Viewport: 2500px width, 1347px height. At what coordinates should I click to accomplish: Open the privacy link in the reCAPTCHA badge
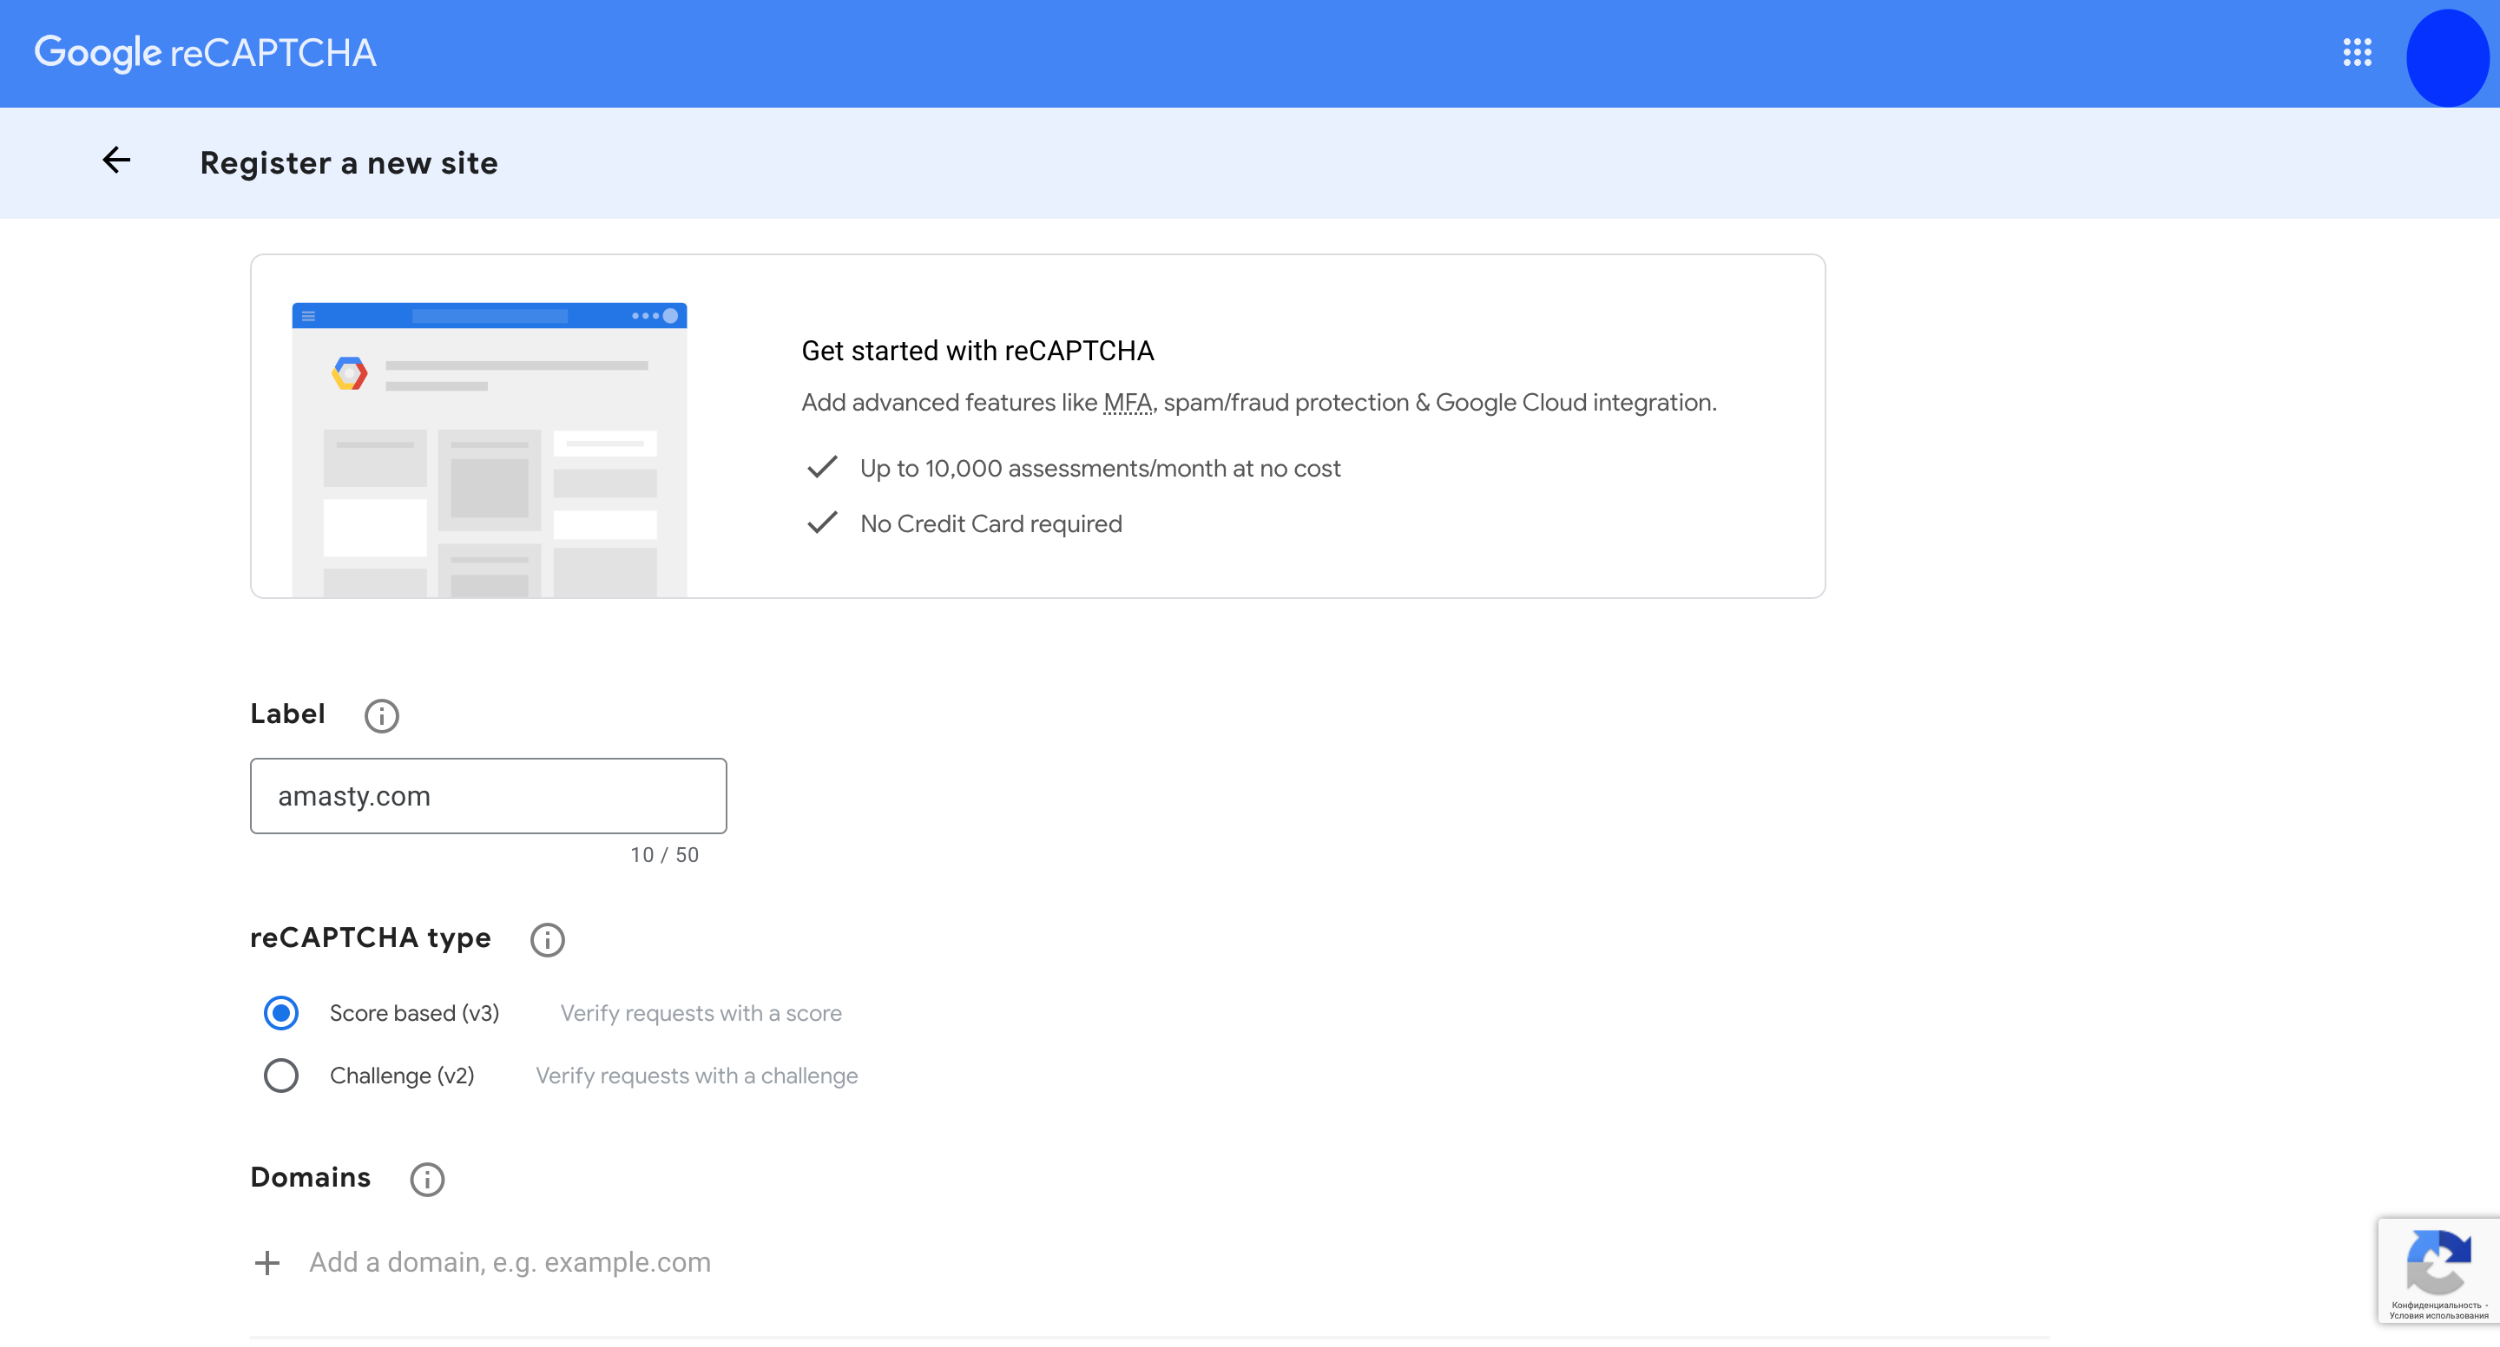pyautogui.click(x=2437, y=1305)
